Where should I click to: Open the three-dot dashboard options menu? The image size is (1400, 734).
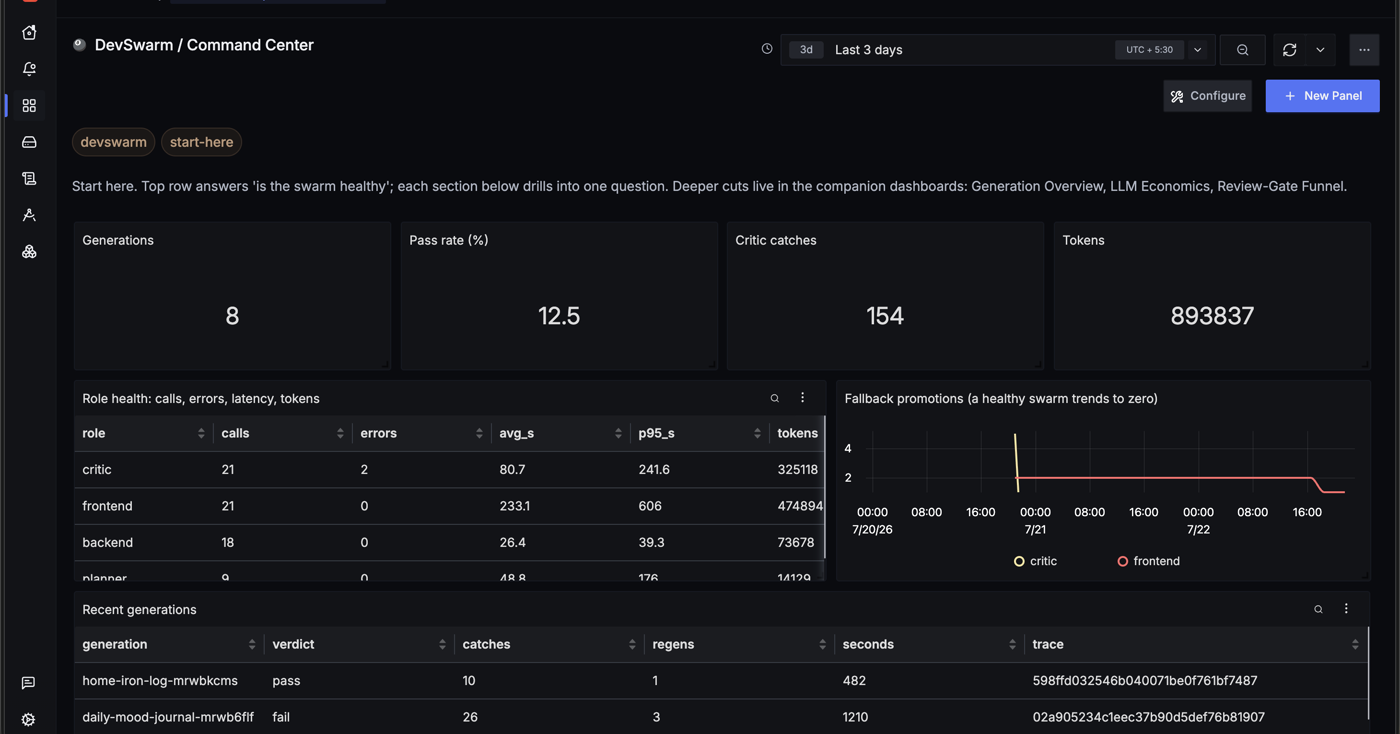[x=1364, y=50]
